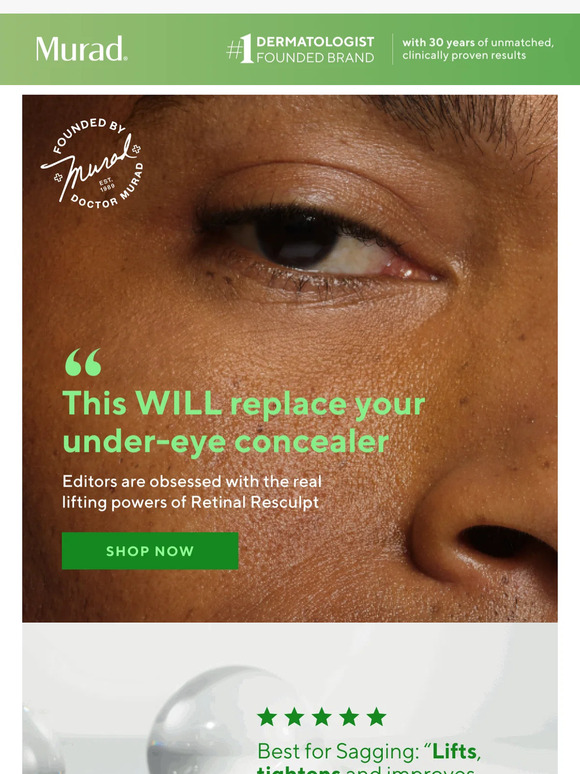This screenshot has height=774, width=580.
Task: Select the third green review star
Action: (x=321, y=717)
